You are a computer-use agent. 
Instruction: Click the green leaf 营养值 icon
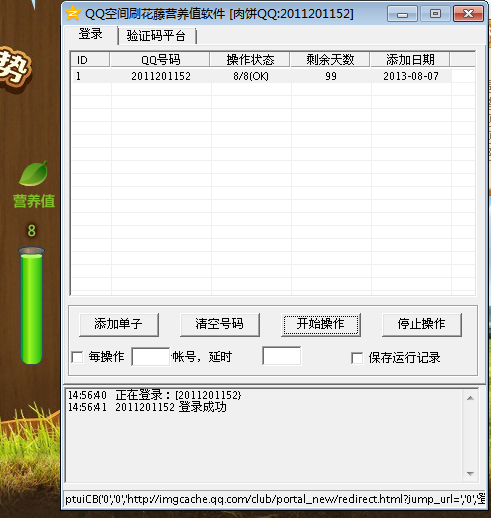click(x=33, y=173)
